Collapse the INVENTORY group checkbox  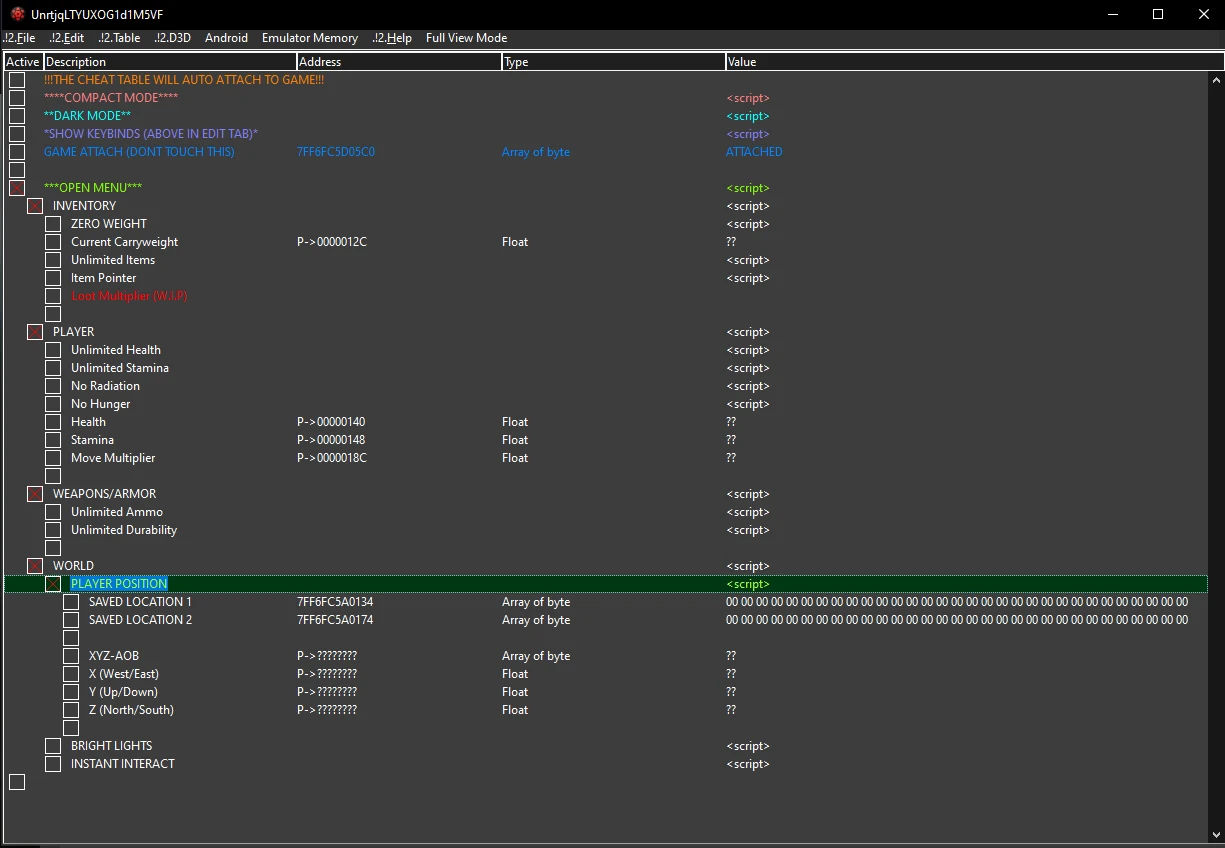[x=35, y=206]
